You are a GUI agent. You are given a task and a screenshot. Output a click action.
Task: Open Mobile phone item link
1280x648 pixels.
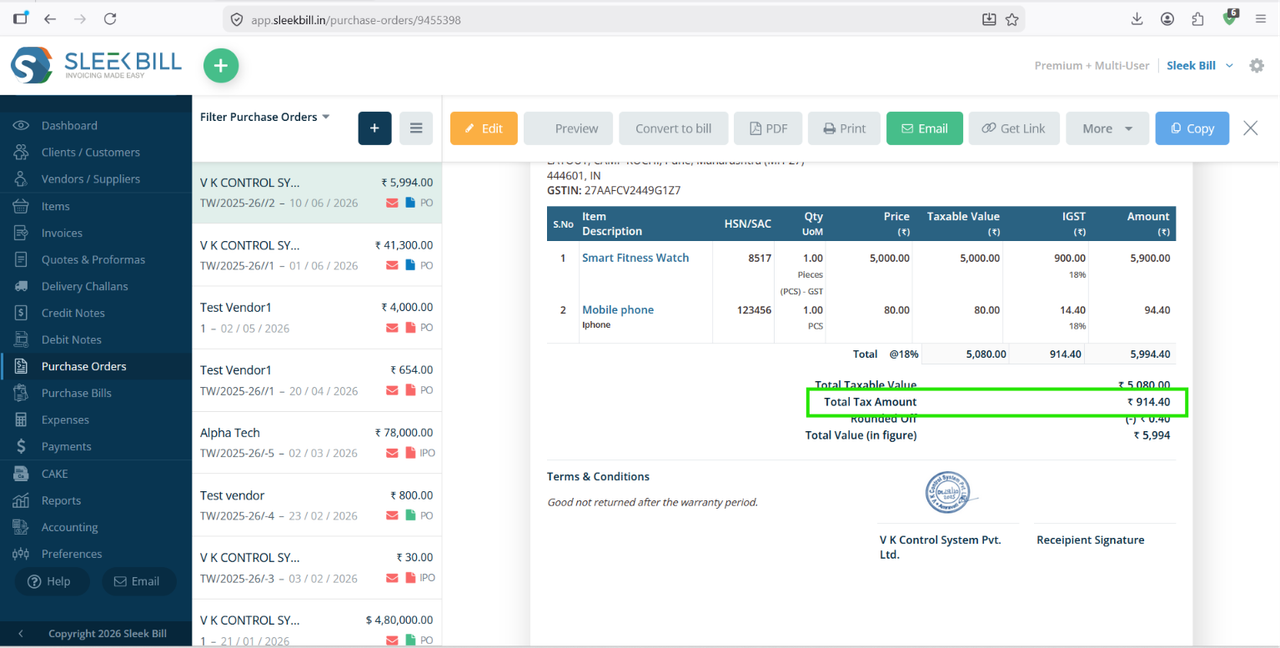pyautogui.click(x=618, y=310)
